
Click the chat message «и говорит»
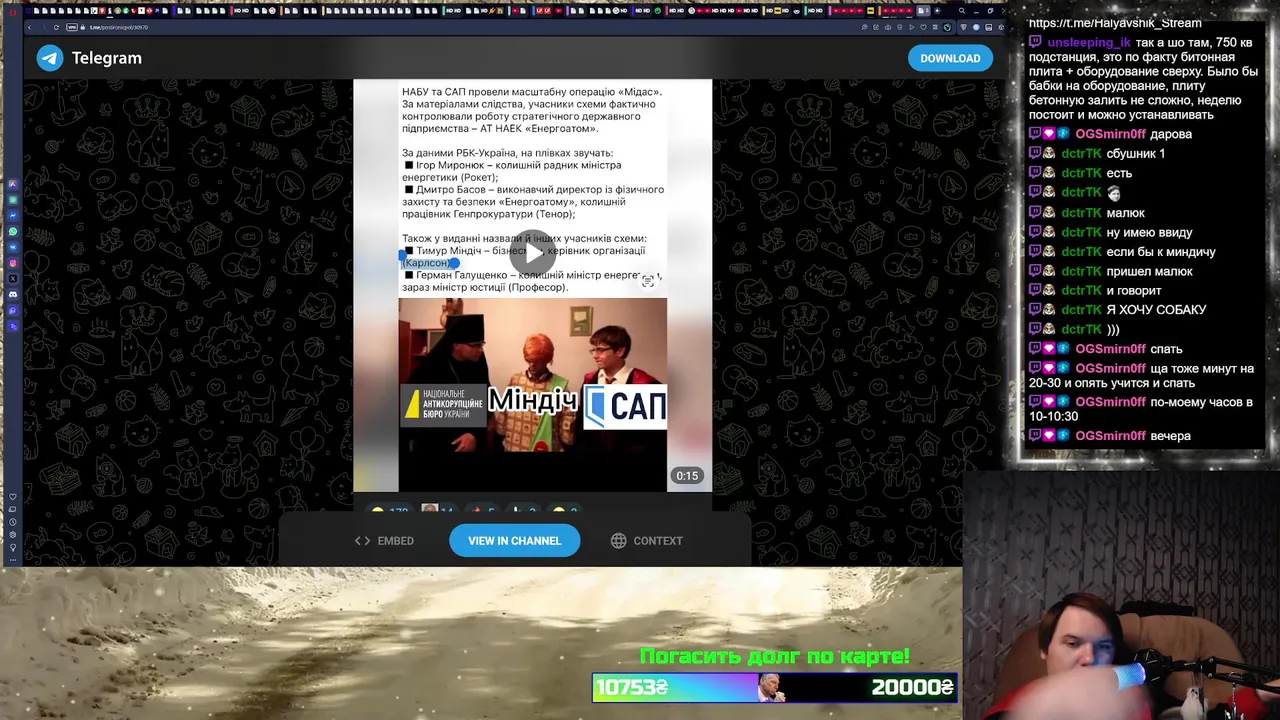point(1133,291)
